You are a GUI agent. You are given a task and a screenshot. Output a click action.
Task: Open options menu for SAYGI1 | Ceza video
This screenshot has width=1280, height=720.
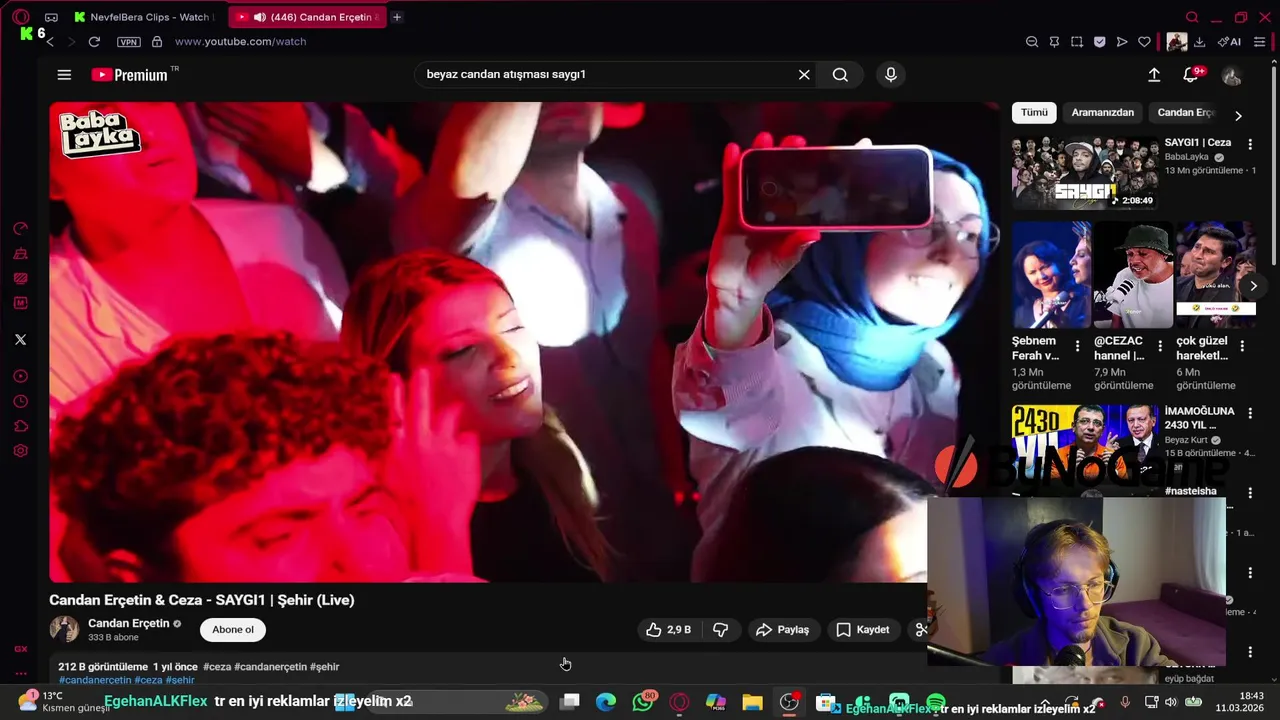(1250, 144)
